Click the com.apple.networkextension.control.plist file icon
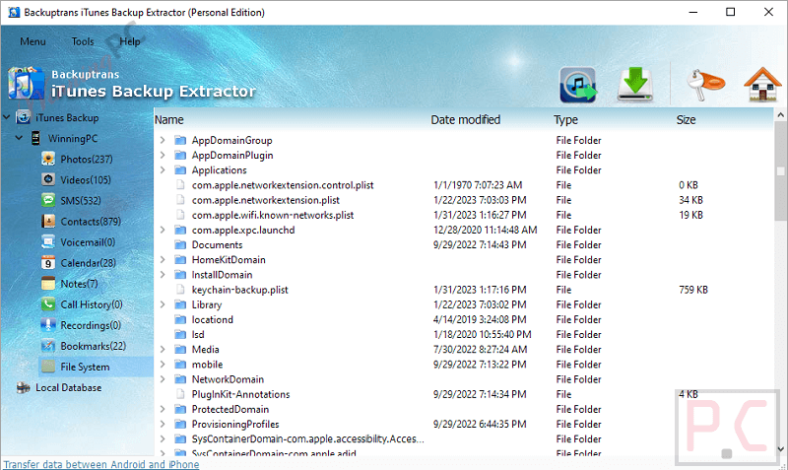Viewport: 788px width, 470px height. [x=180, y=185]
